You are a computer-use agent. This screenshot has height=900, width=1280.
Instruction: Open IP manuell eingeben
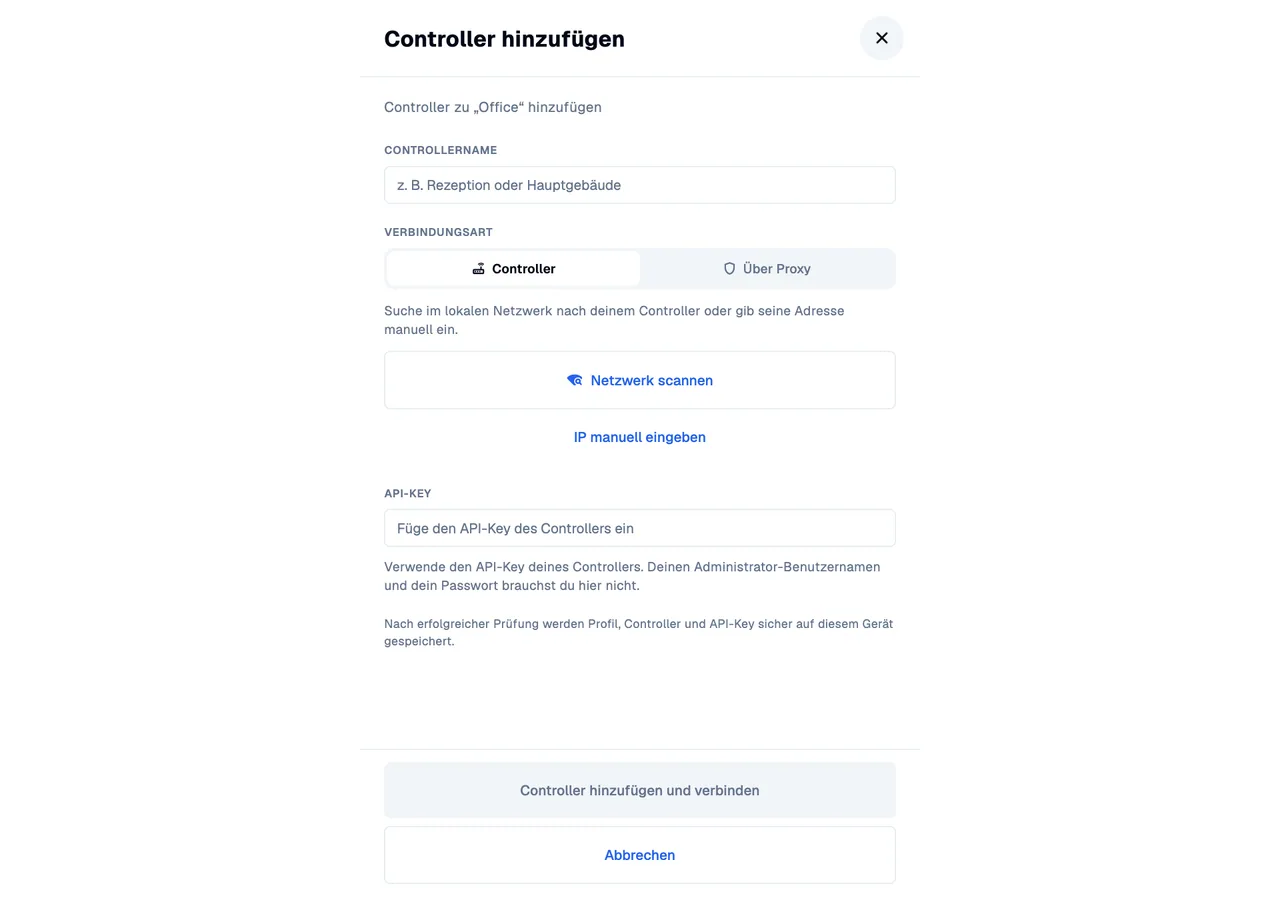[640, 437]
